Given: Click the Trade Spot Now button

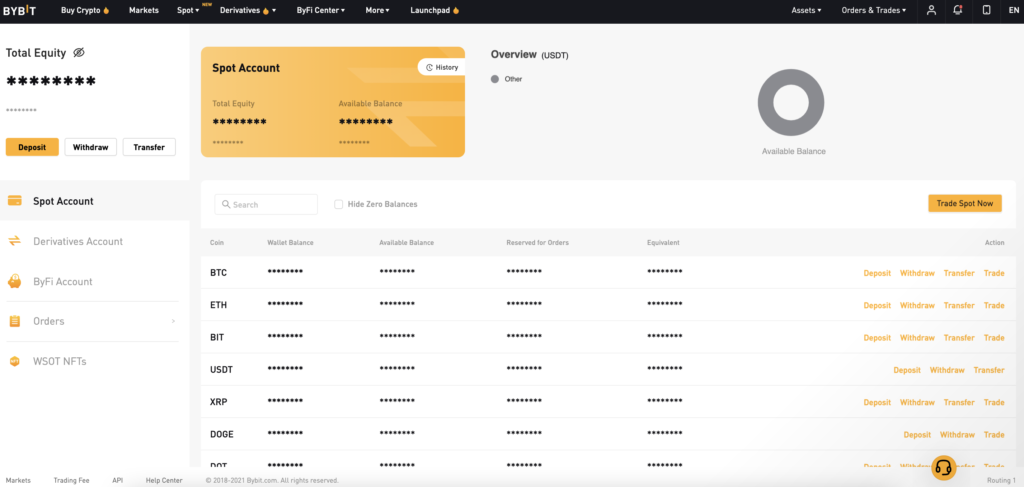Looking at the screenshot, I should (965, 204).
